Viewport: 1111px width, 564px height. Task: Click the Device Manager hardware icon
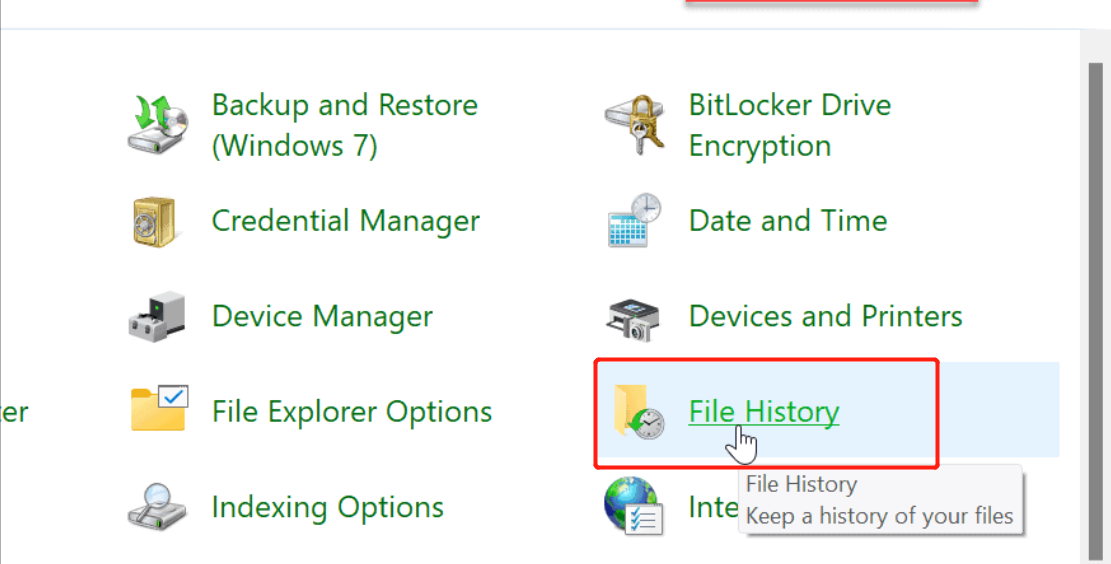click(157, 316)
